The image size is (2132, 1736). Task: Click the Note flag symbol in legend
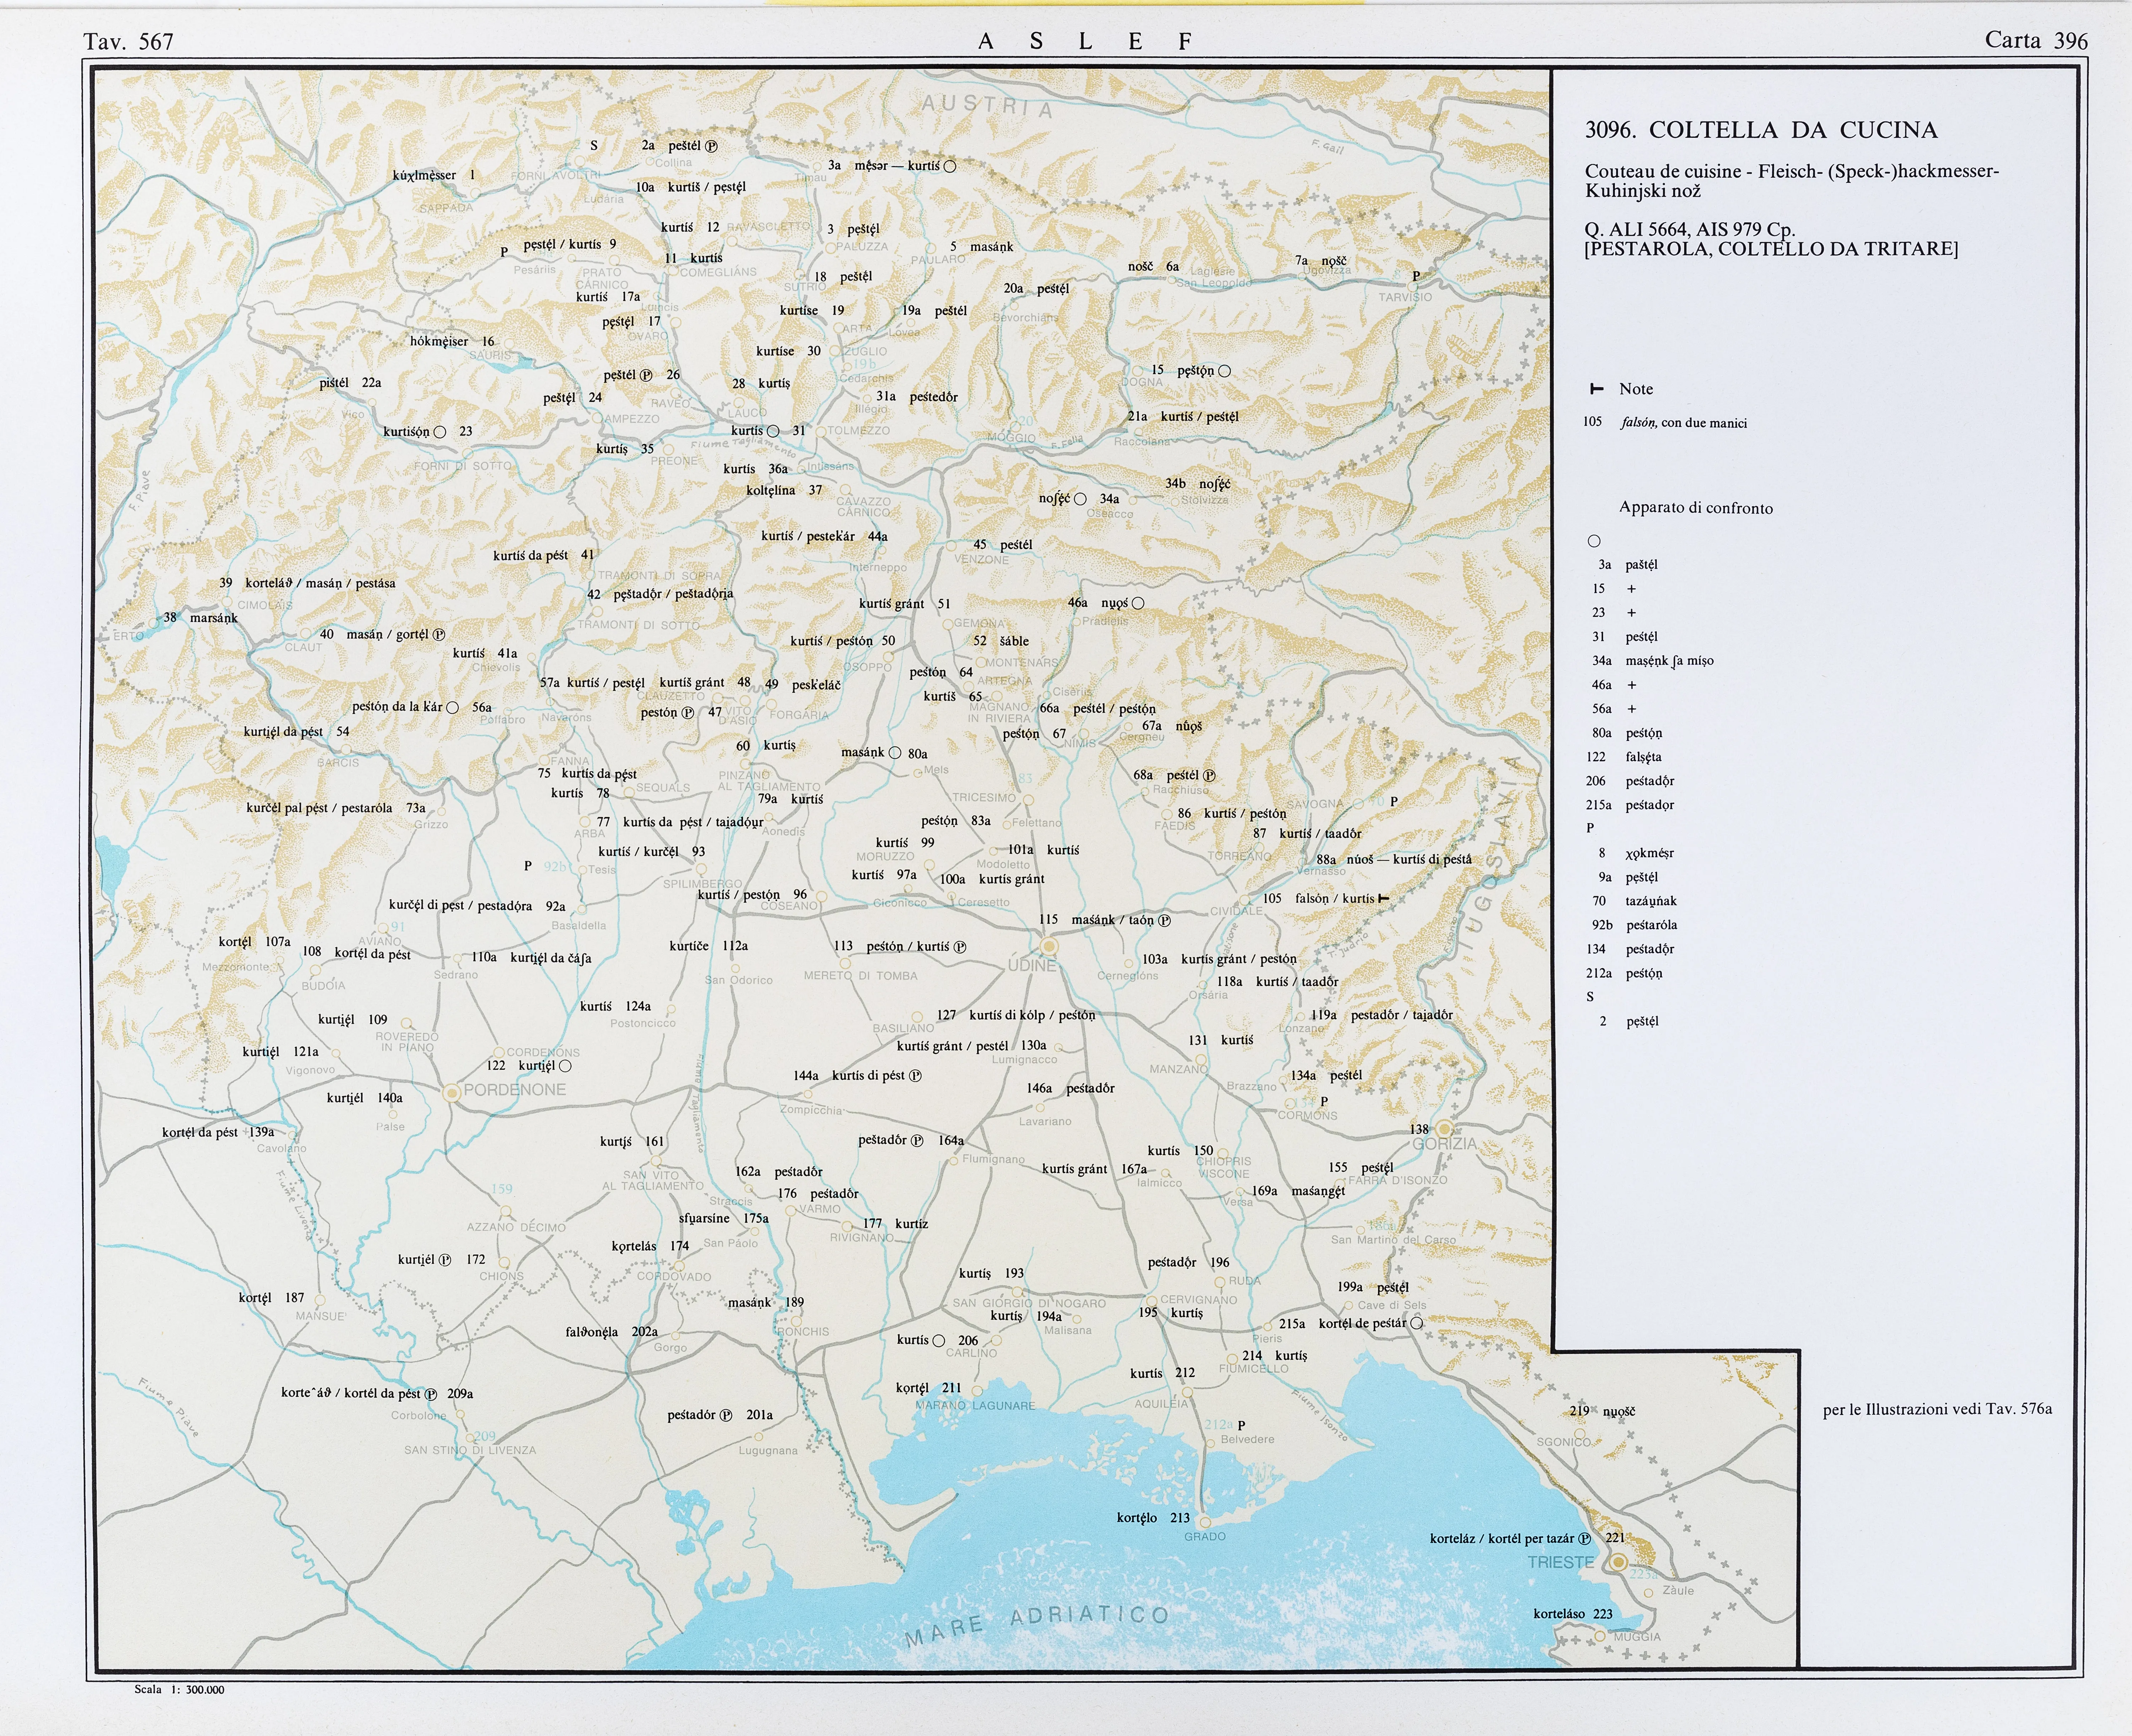1597,389
